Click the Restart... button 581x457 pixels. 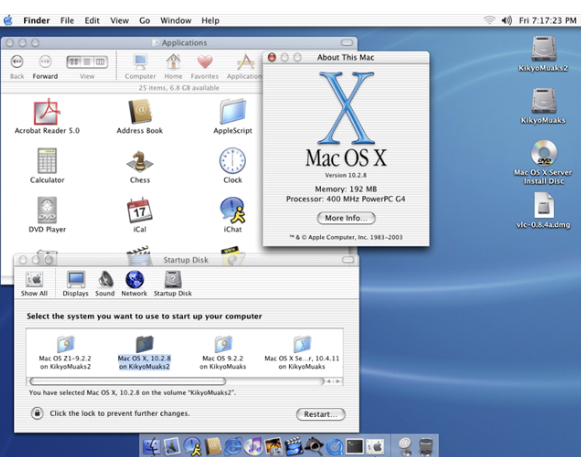[321, 414]
